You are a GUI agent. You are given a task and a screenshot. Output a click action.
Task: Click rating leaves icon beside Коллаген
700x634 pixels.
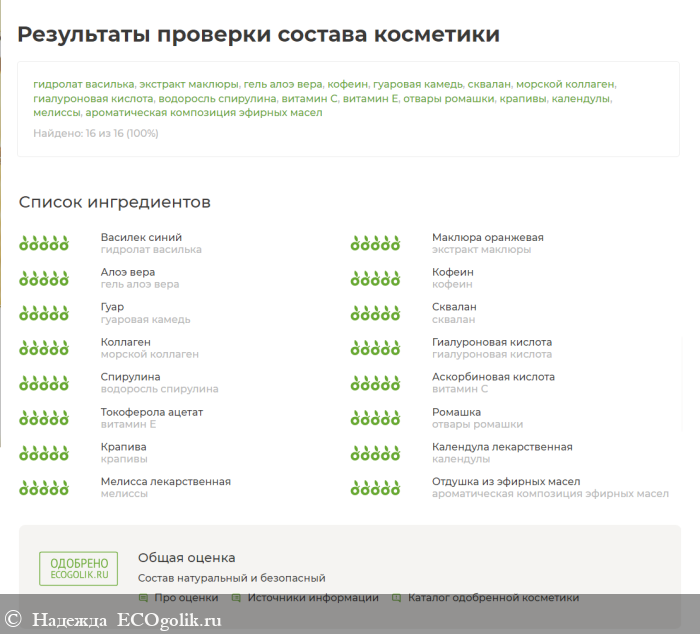click(x=44, y=348)
